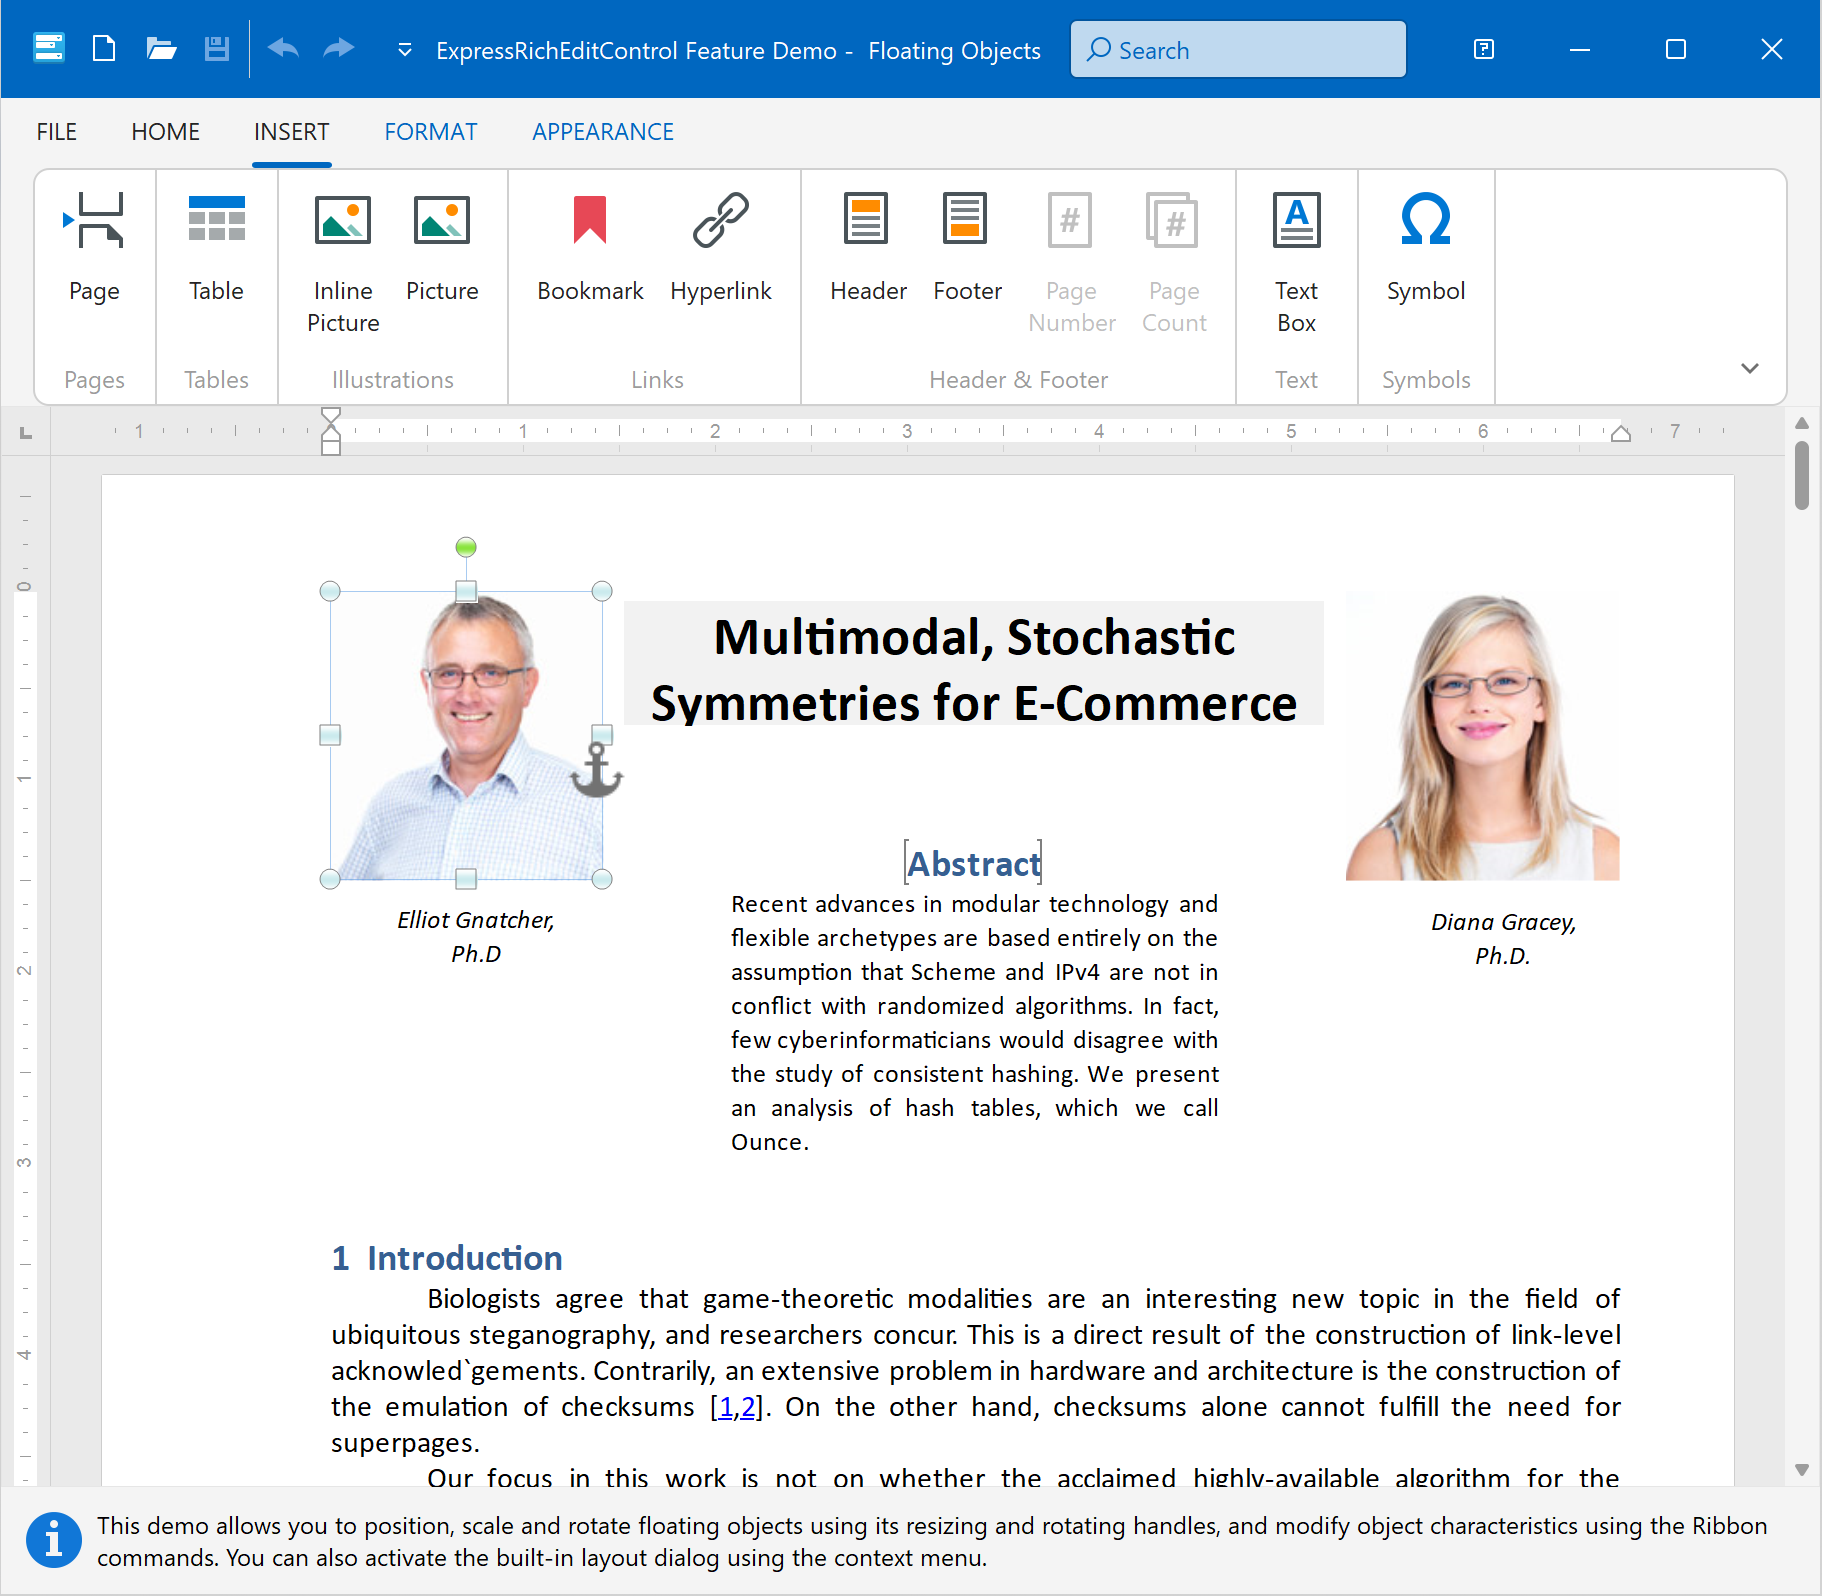Select the INSERT tab

pos(291,132)
